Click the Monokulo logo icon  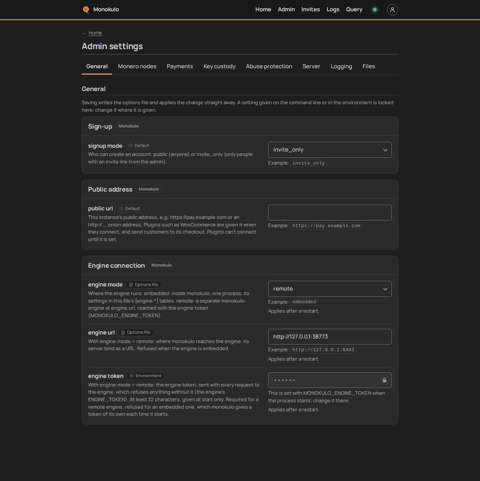86,9
